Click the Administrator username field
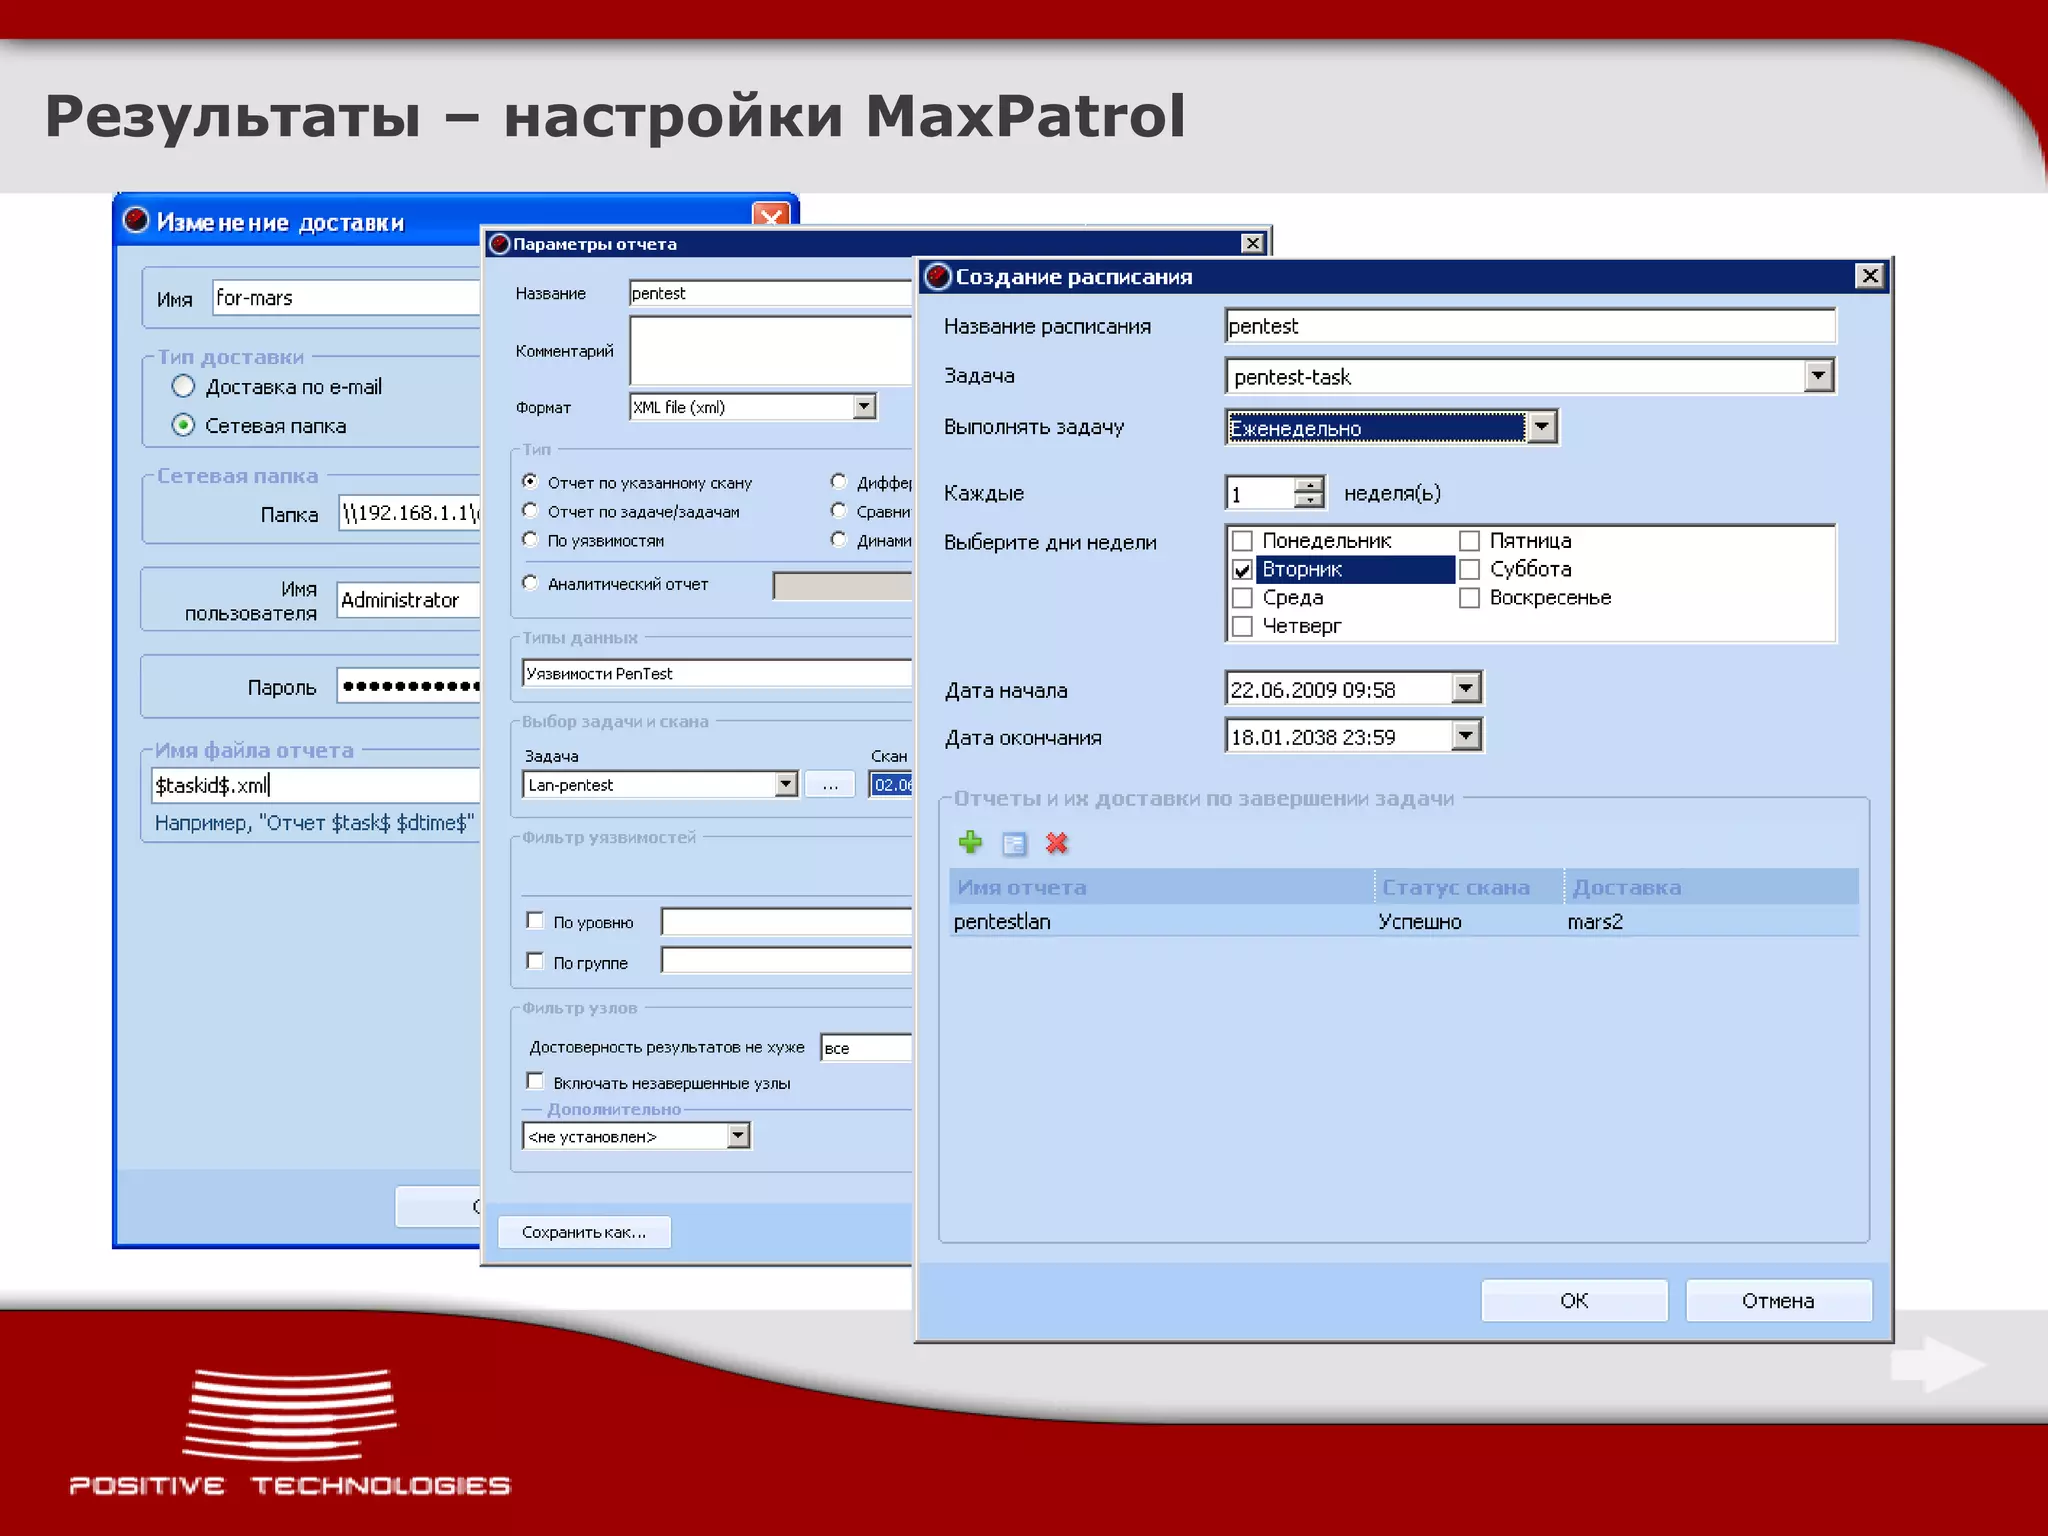The width and height of the screenshot is (2048, 1536). click(408, 600)
